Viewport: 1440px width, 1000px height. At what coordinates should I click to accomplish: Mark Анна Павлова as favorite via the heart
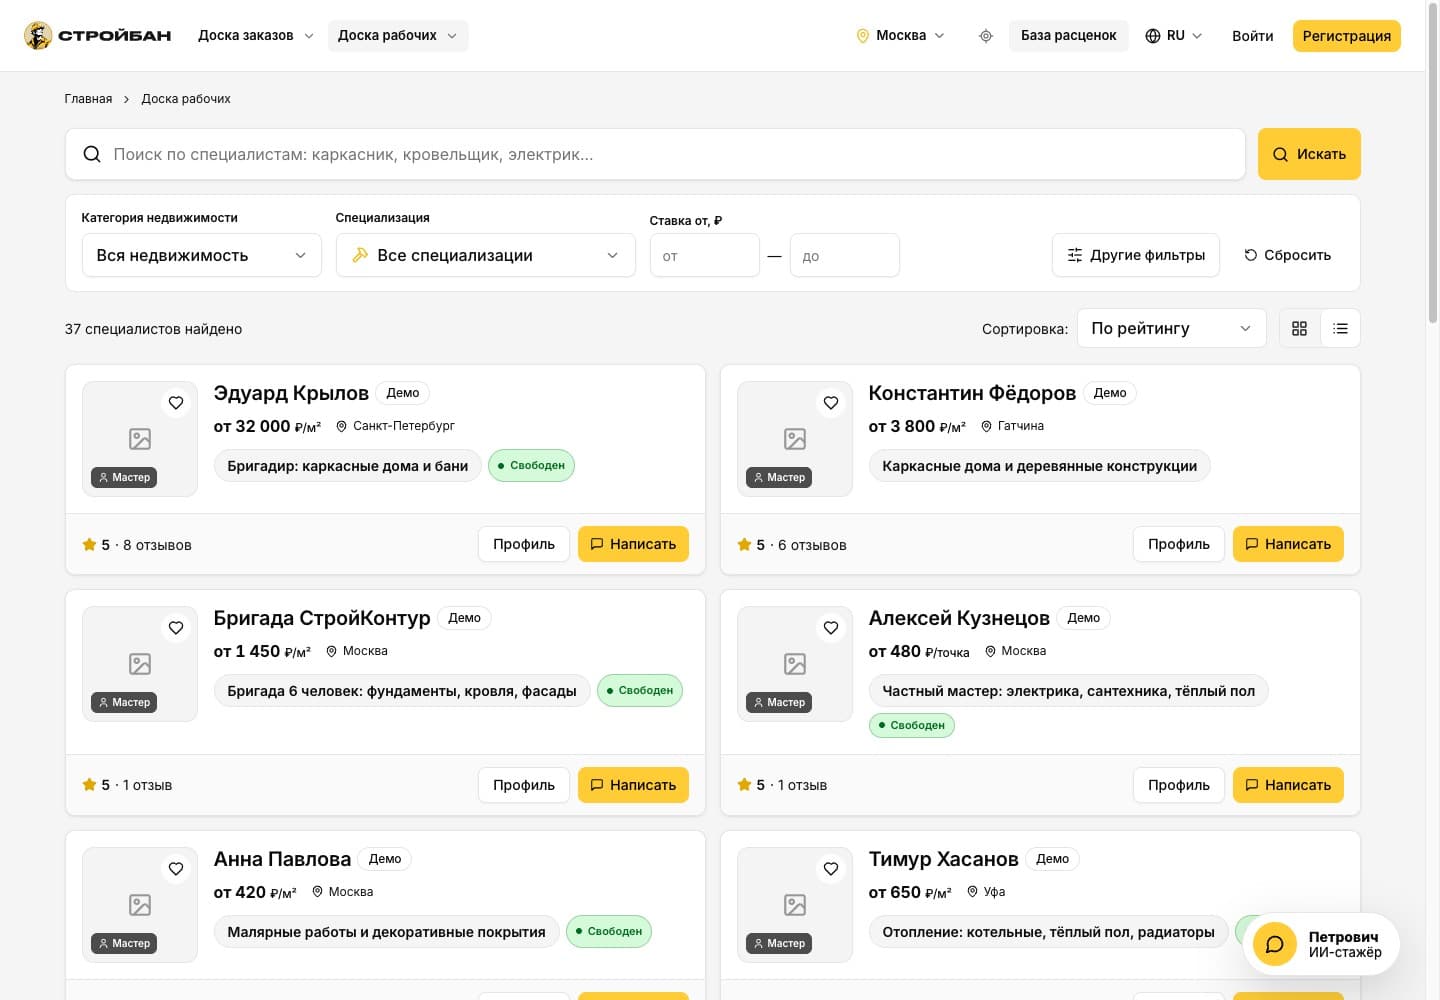point(176,869)
